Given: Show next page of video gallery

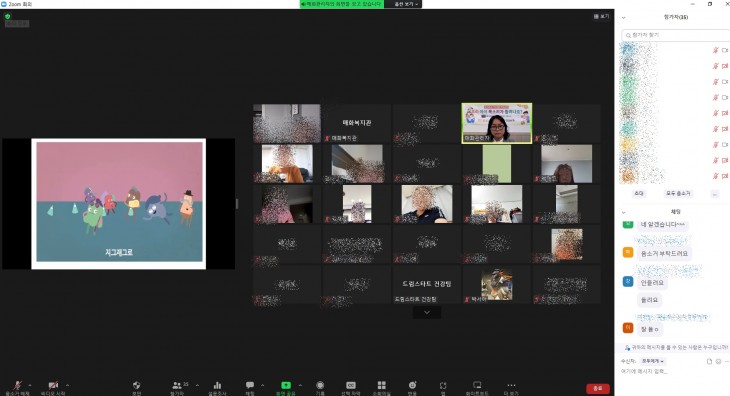Looking at the screenshot, I should (x=427, y=312).
